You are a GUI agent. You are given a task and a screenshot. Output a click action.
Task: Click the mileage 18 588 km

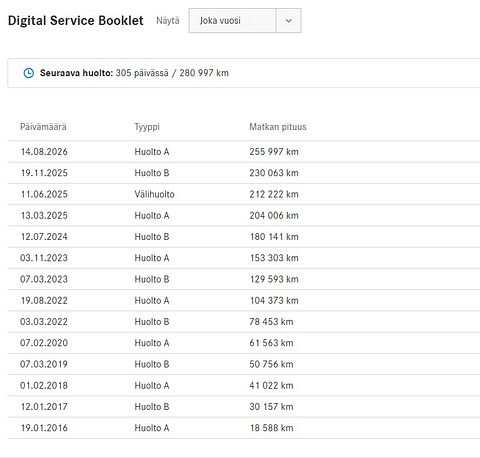[x=272, y=428]
